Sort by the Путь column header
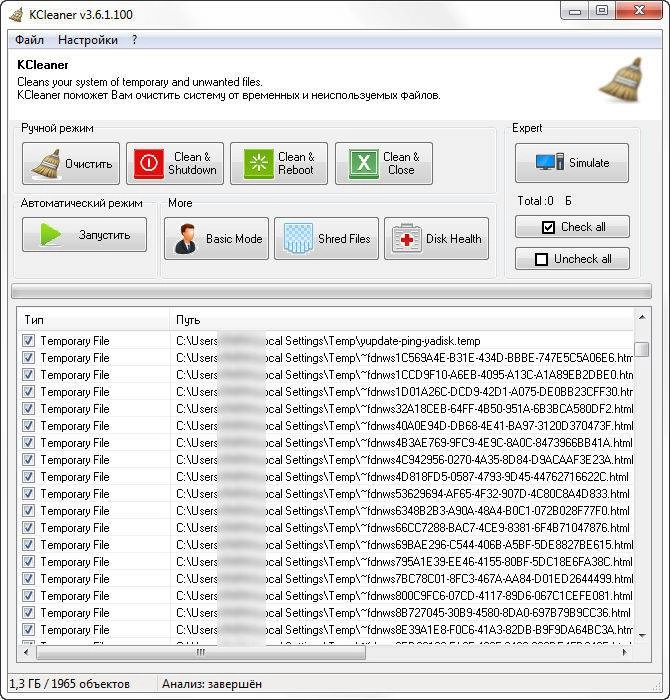 pos(402,320)
